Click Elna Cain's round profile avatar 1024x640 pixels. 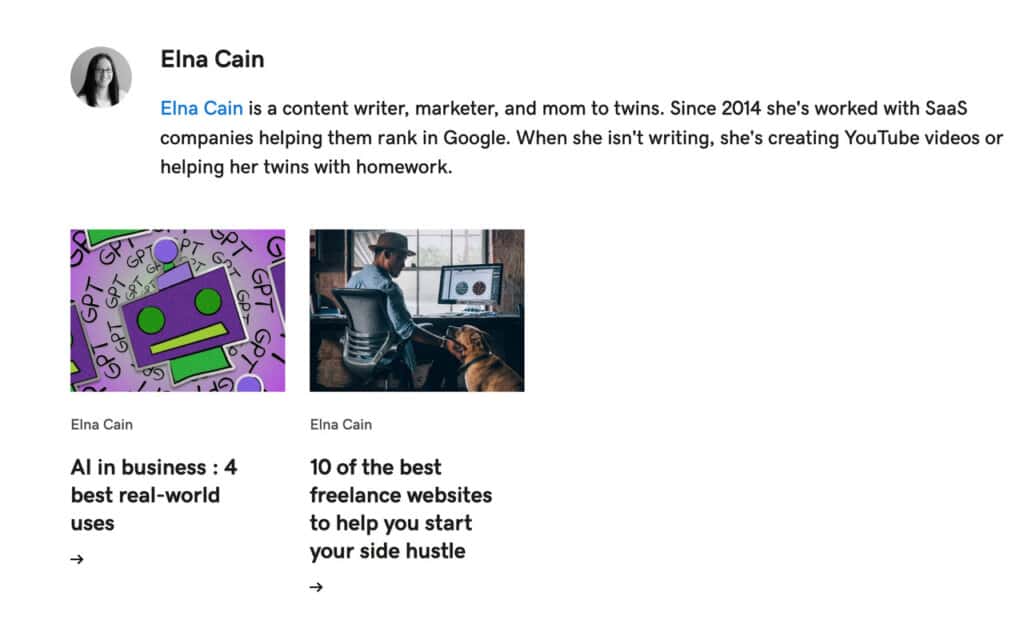point(101,77)
